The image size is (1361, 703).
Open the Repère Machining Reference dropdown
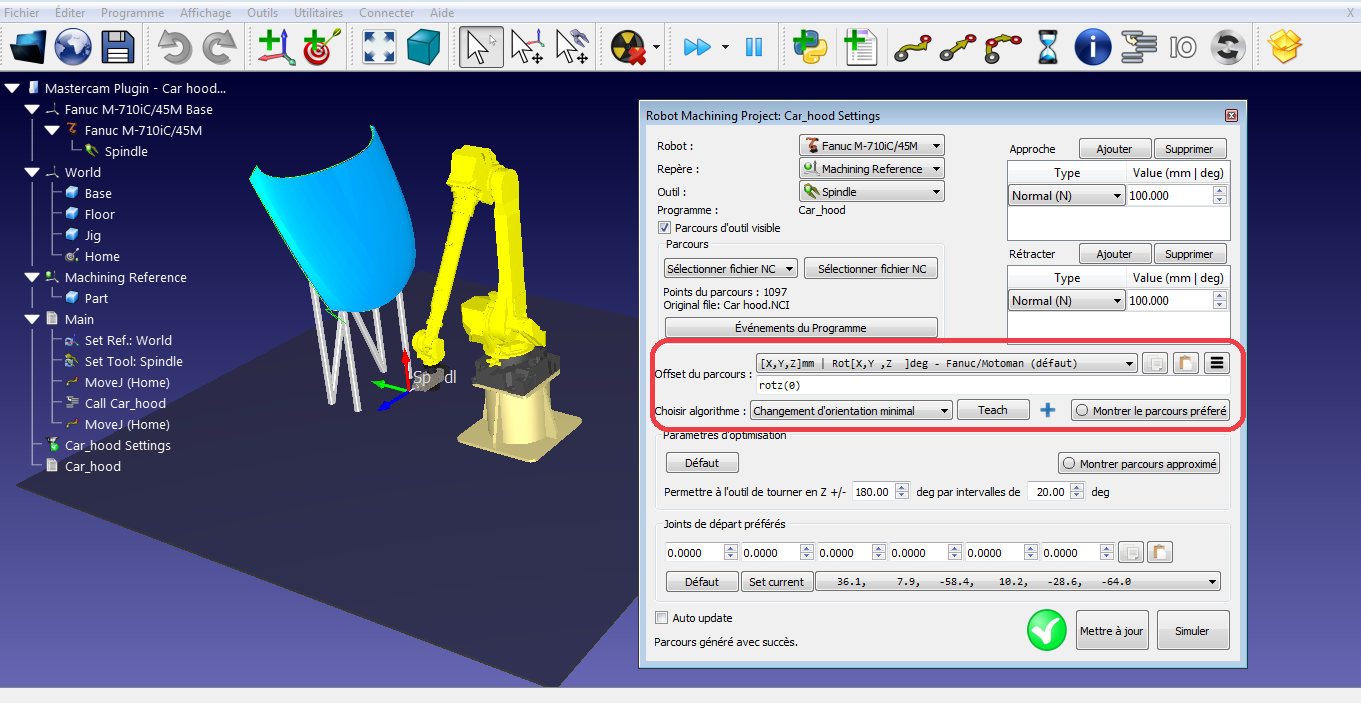tap(871, 169)
